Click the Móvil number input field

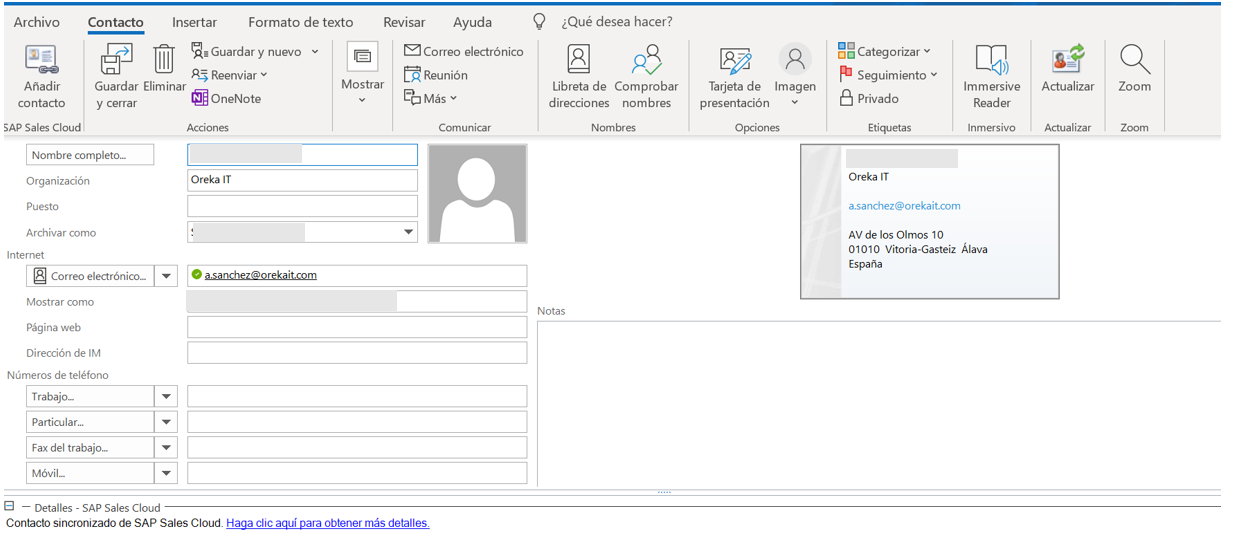357,473
